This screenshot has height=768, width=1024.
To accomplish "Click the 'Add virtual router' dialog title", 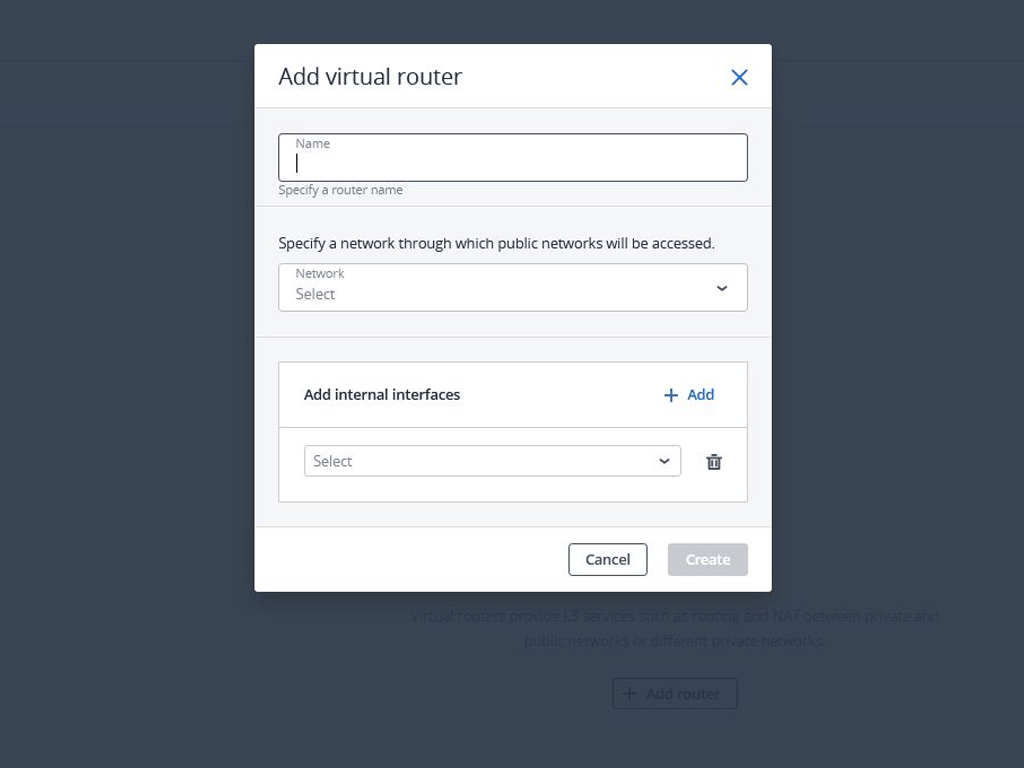I will pyautogui.click(x=370, y=77).
